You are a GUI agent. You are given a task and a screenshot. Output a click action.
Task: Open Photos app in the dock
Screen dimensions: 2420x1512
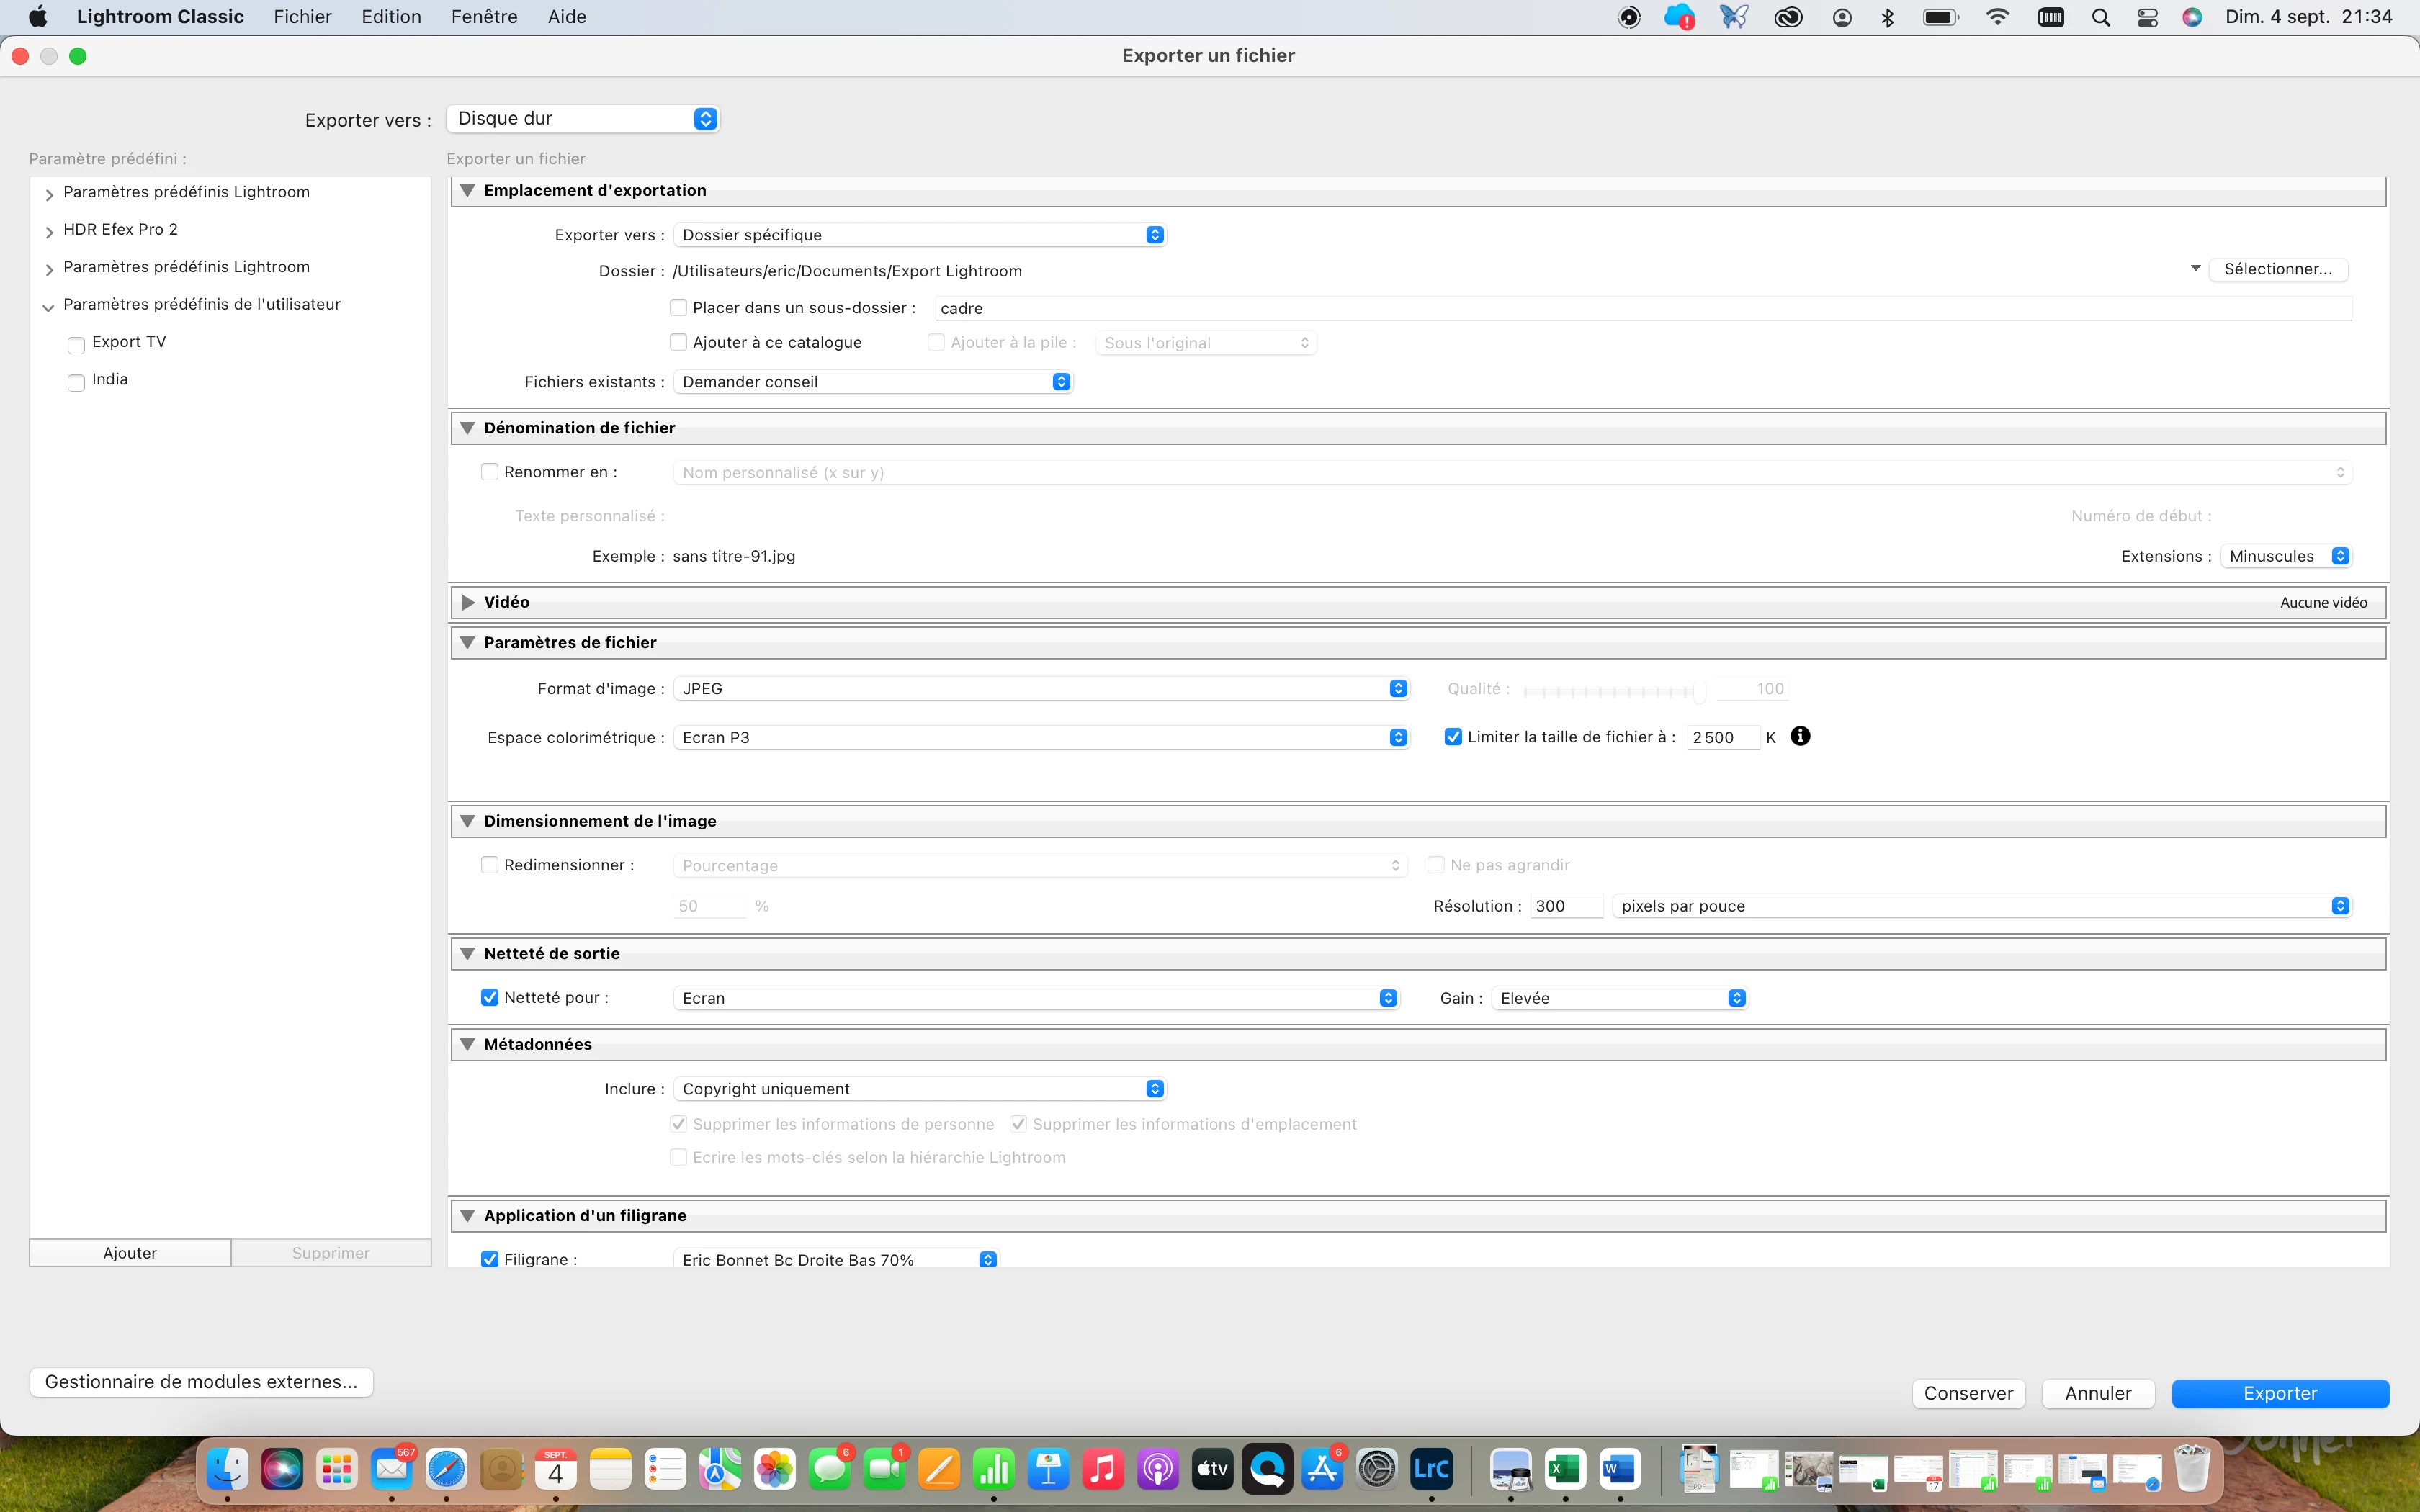[x=774, y=1469]
